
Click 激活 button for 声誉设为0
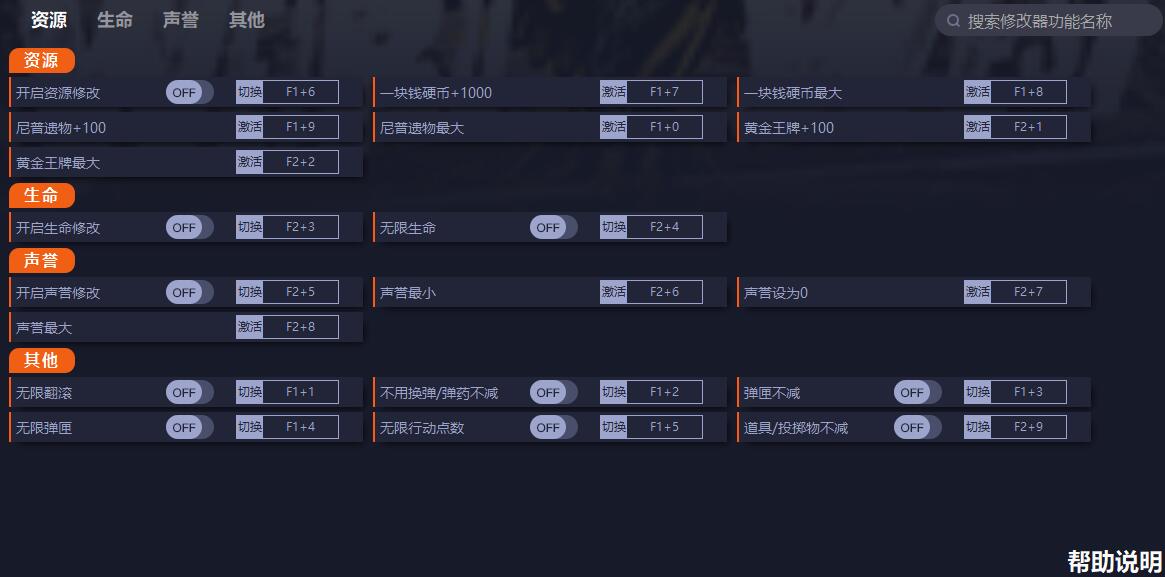pos(977,293)
